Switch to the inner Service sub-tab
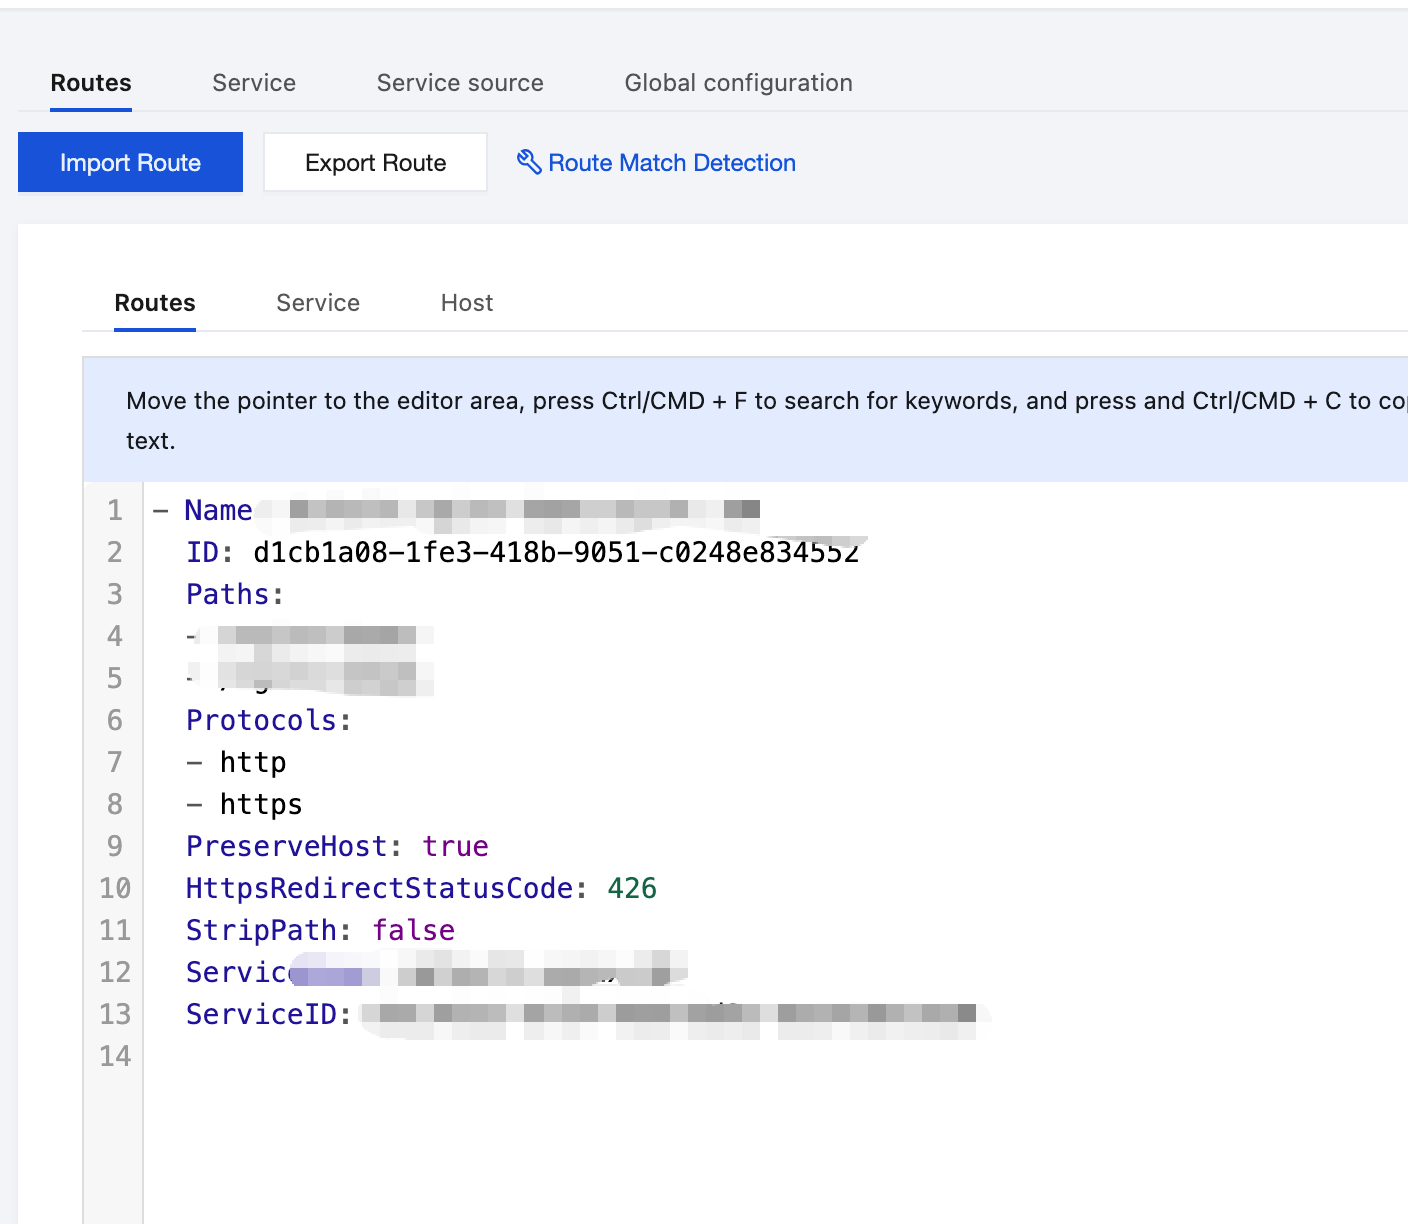 click(318, 303)
